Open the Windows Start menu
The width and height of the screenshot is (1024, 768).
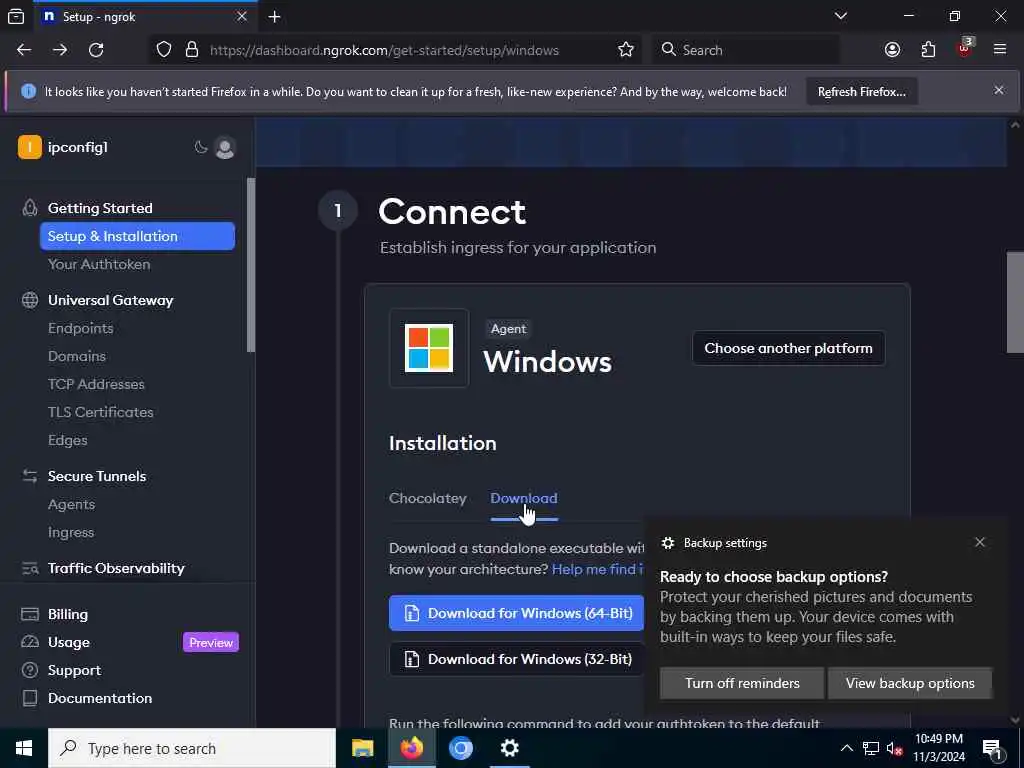pos(24,748)
